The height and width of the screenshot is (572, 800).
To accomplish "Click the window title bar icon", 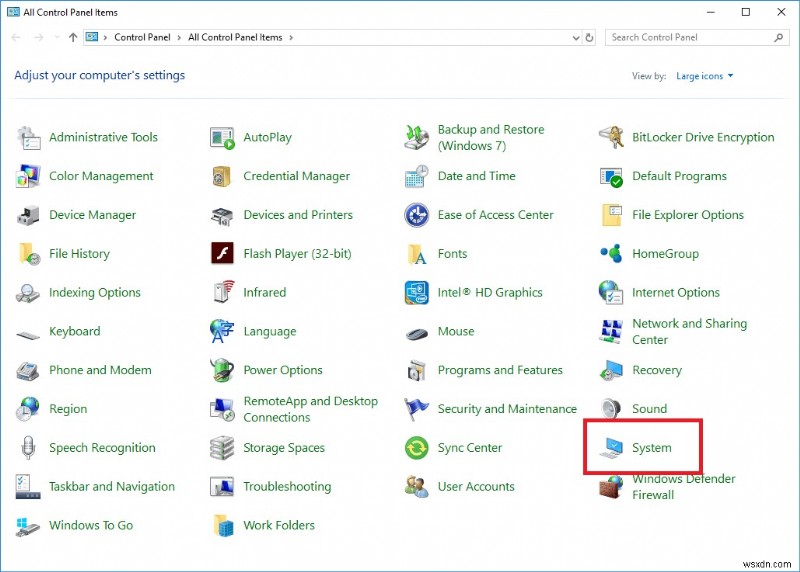I will (x=13, y=12).
